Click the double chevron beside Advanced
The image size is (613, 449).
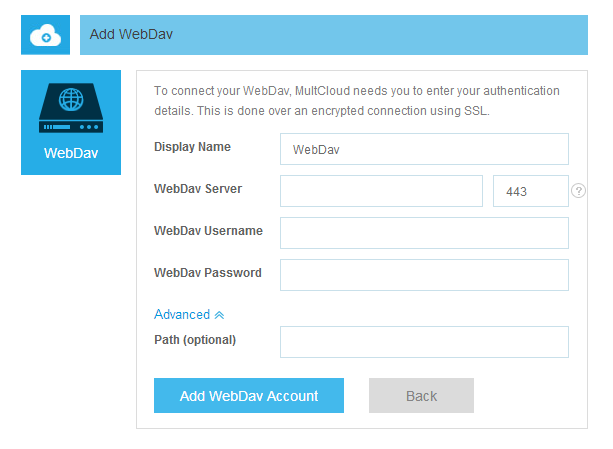[x=219, y=315]
